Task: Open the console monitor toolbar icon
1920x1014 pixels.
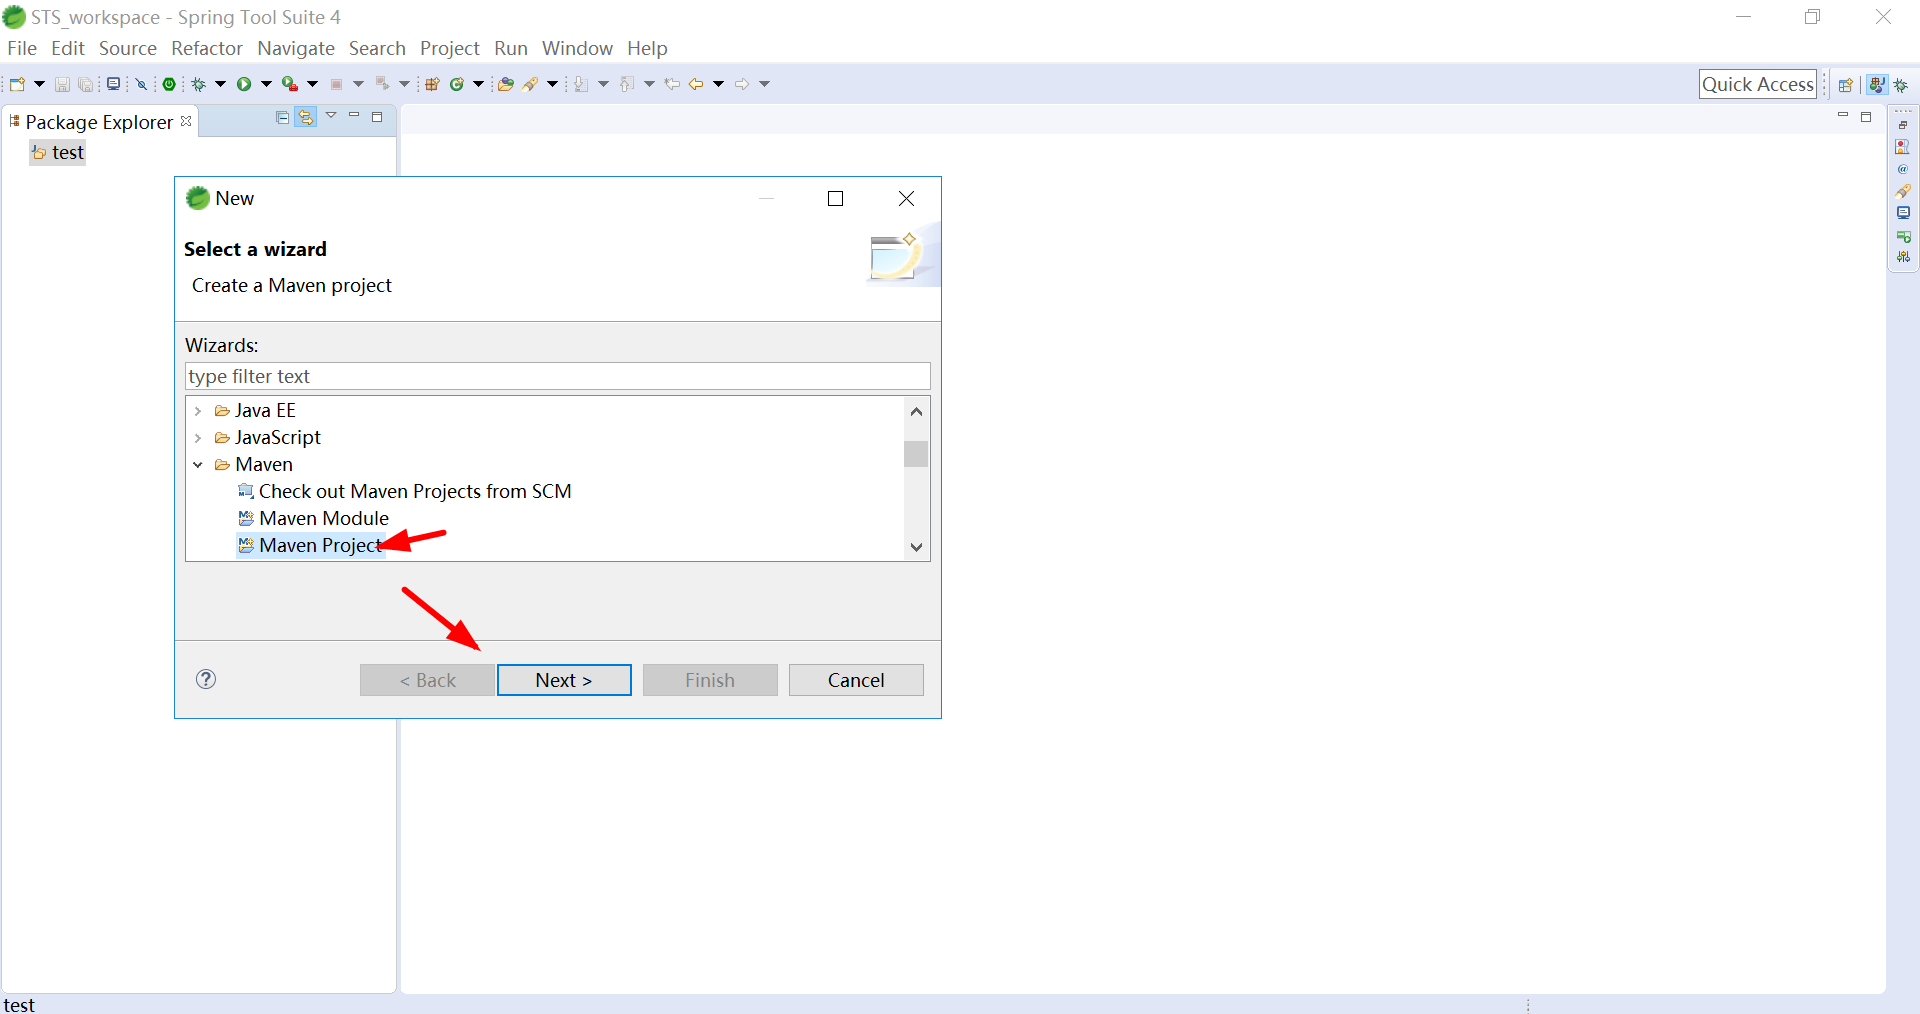Action: tap(114, 84)
